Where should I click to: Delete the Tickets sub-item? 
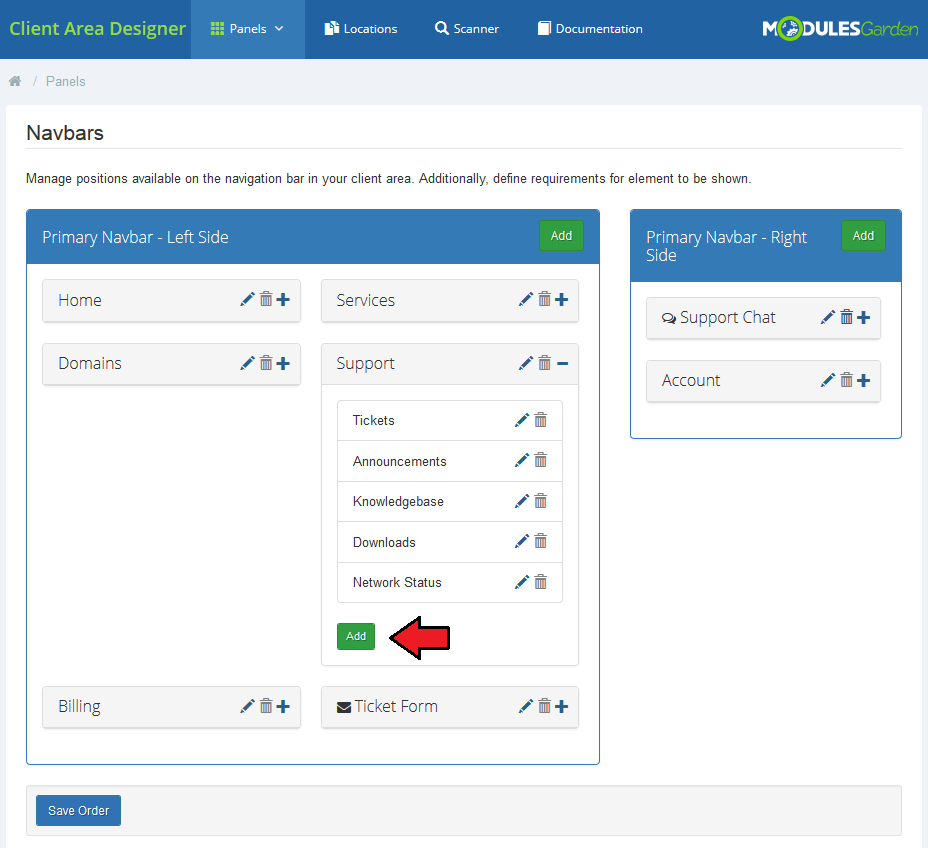click(540, 420)
